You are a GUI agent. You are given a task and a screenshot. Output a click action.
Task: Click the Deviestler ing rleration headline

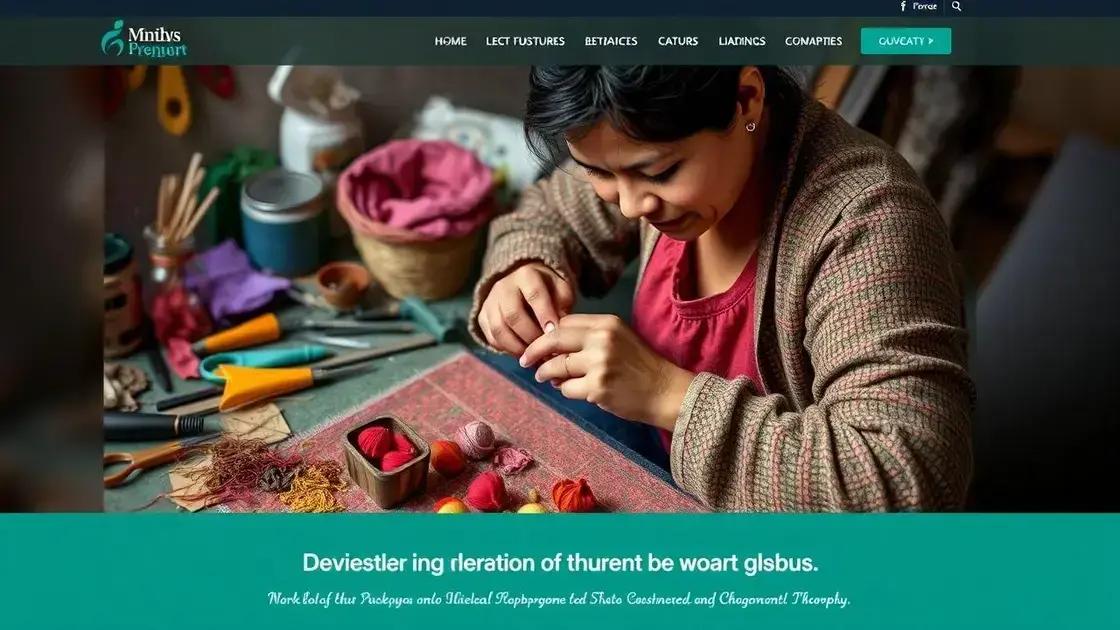[x=560, y=563]
